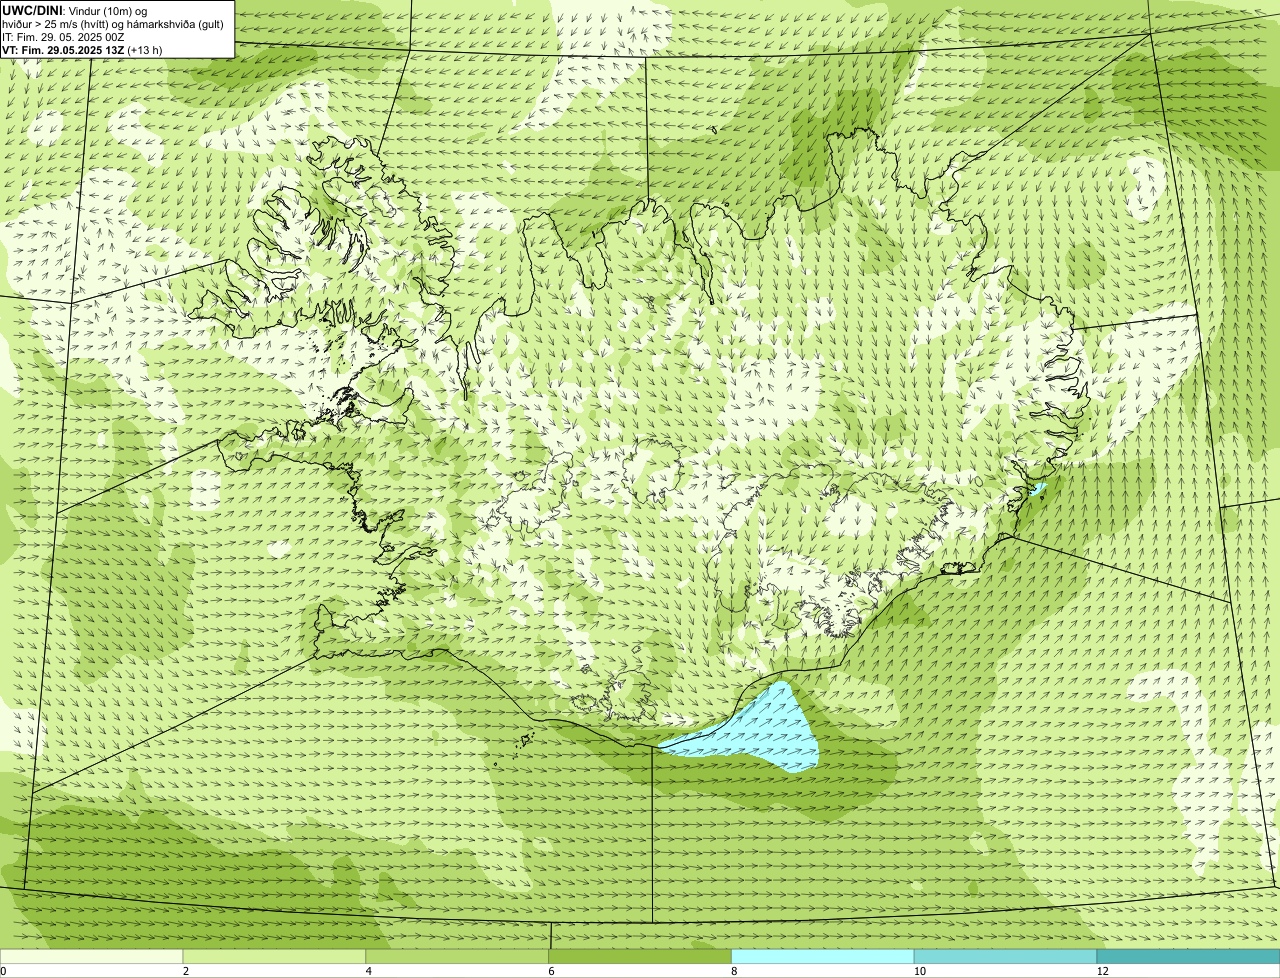Click the legend label "0"
Viewport: 1280px width, 978px height.
point(3,971)
